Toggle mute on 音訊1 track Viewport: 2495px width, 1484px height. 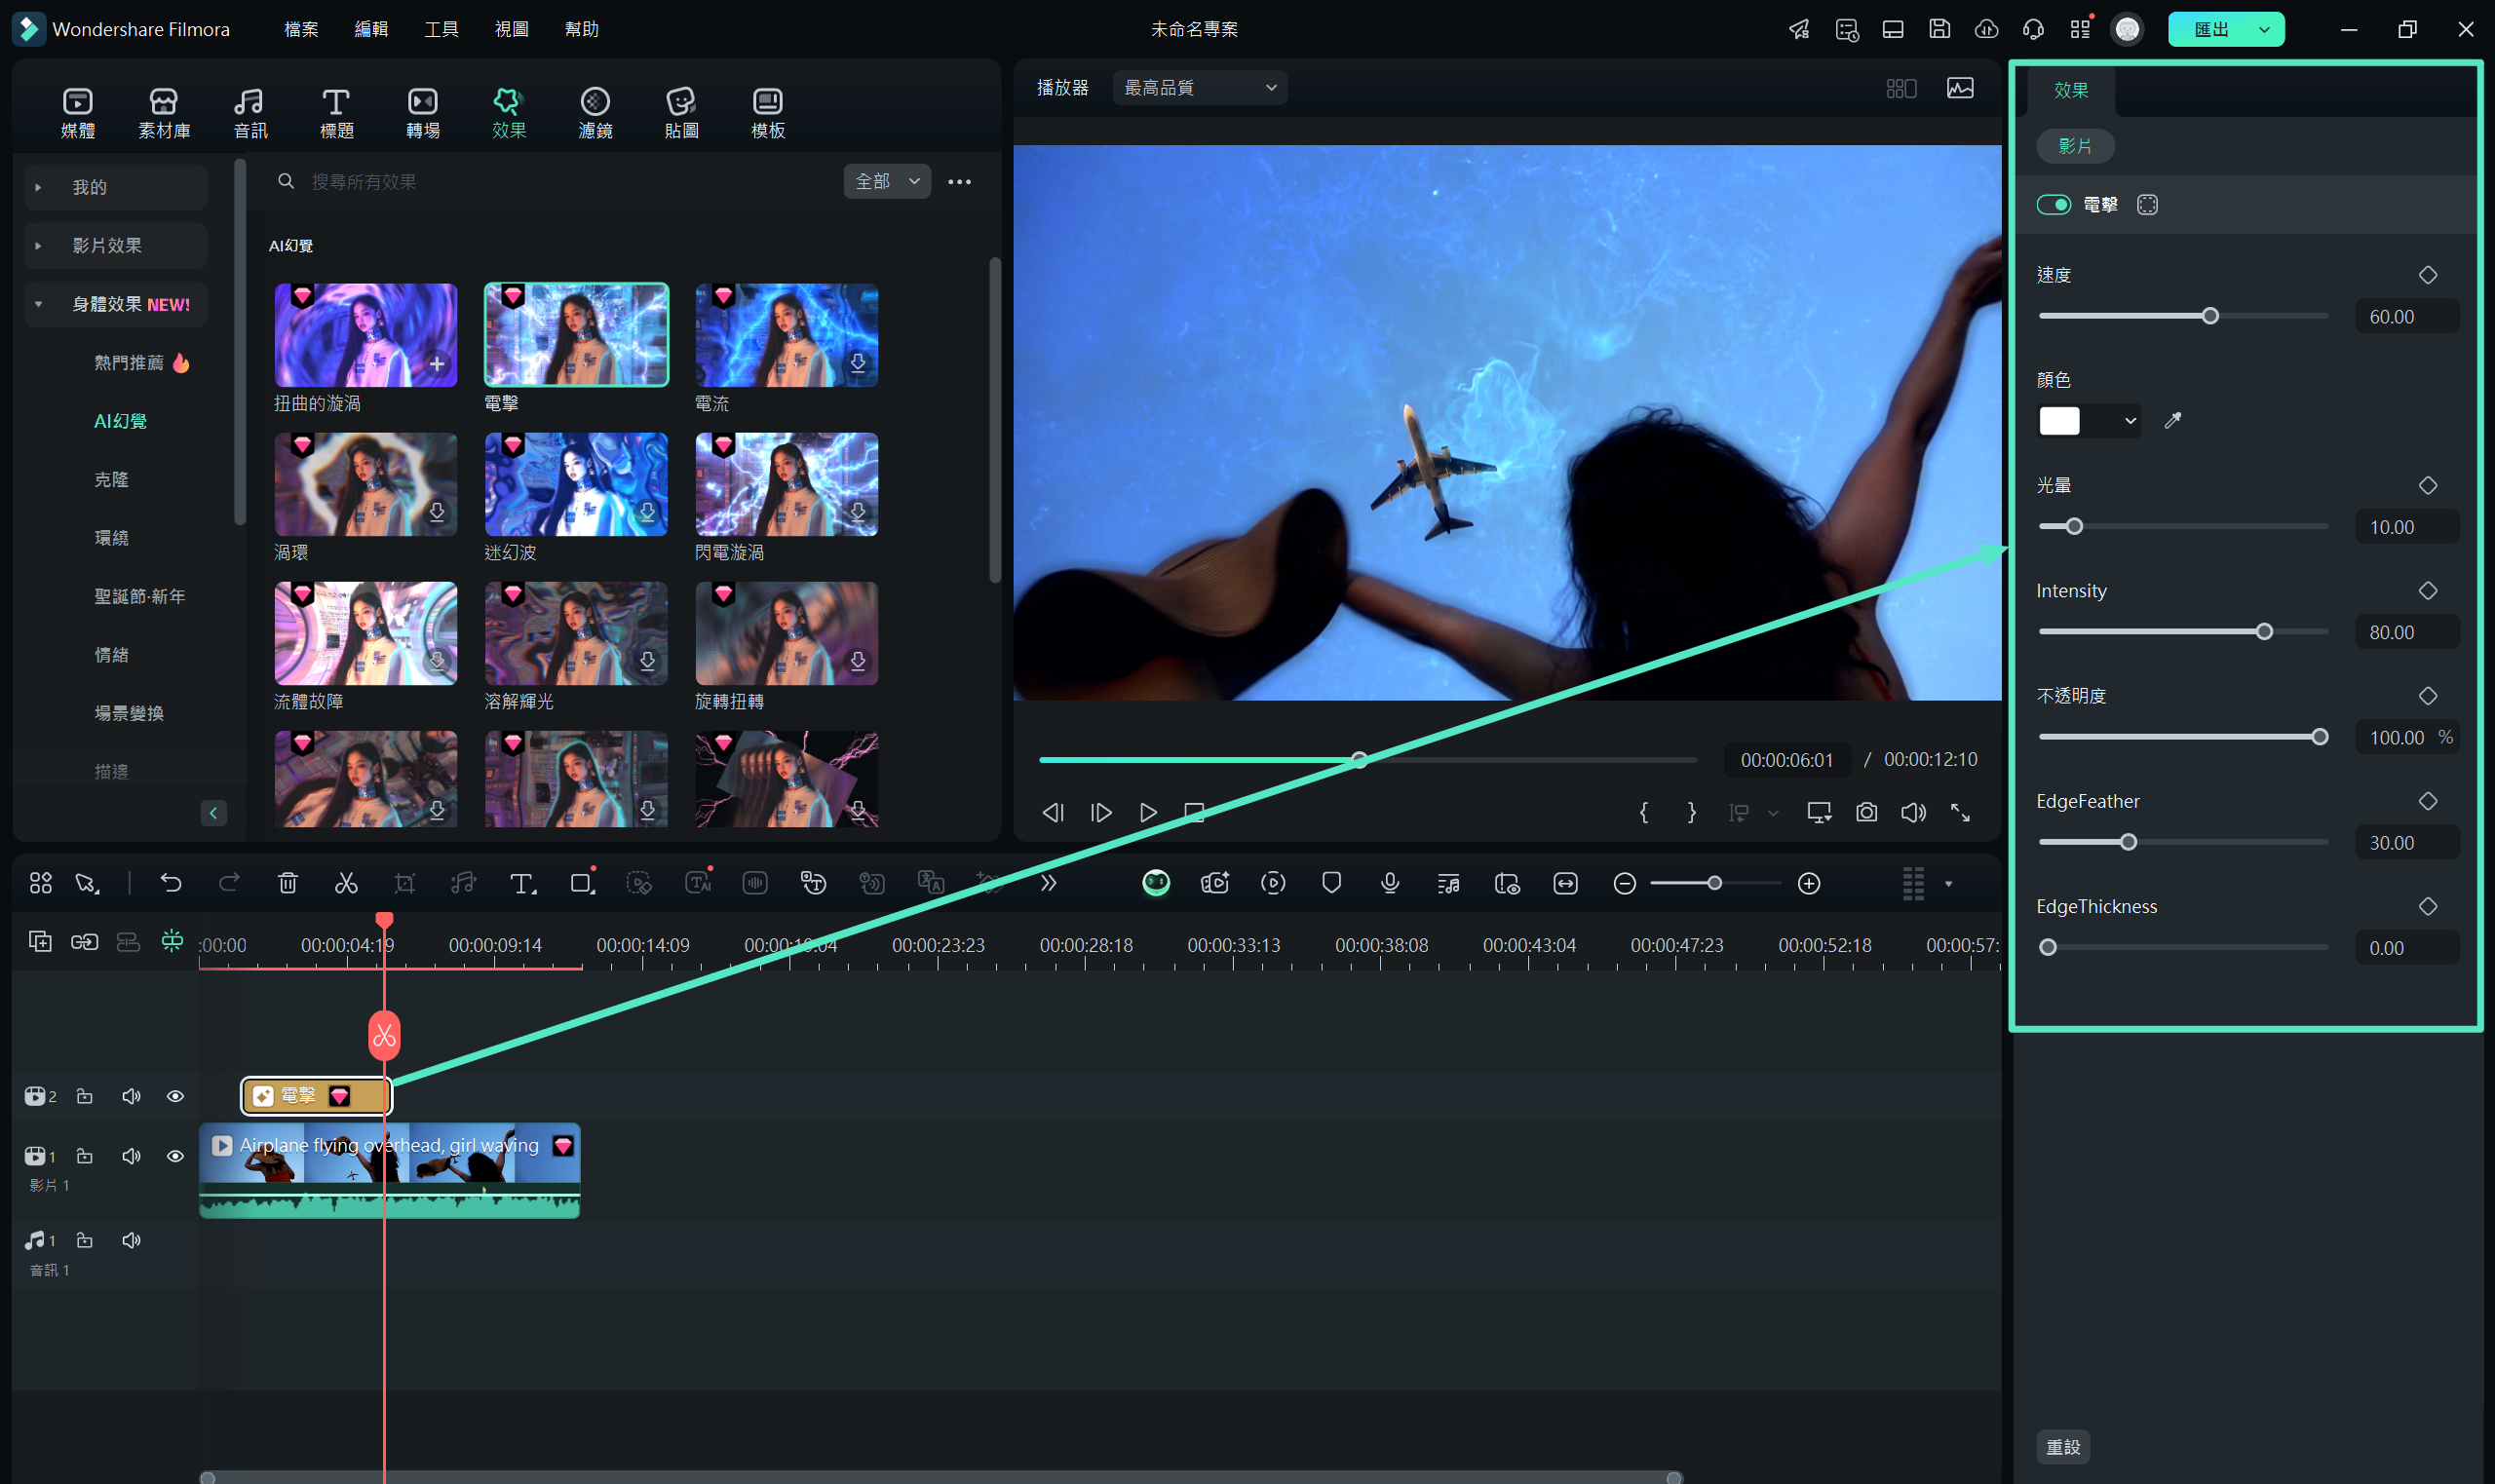click(129, 1240)
